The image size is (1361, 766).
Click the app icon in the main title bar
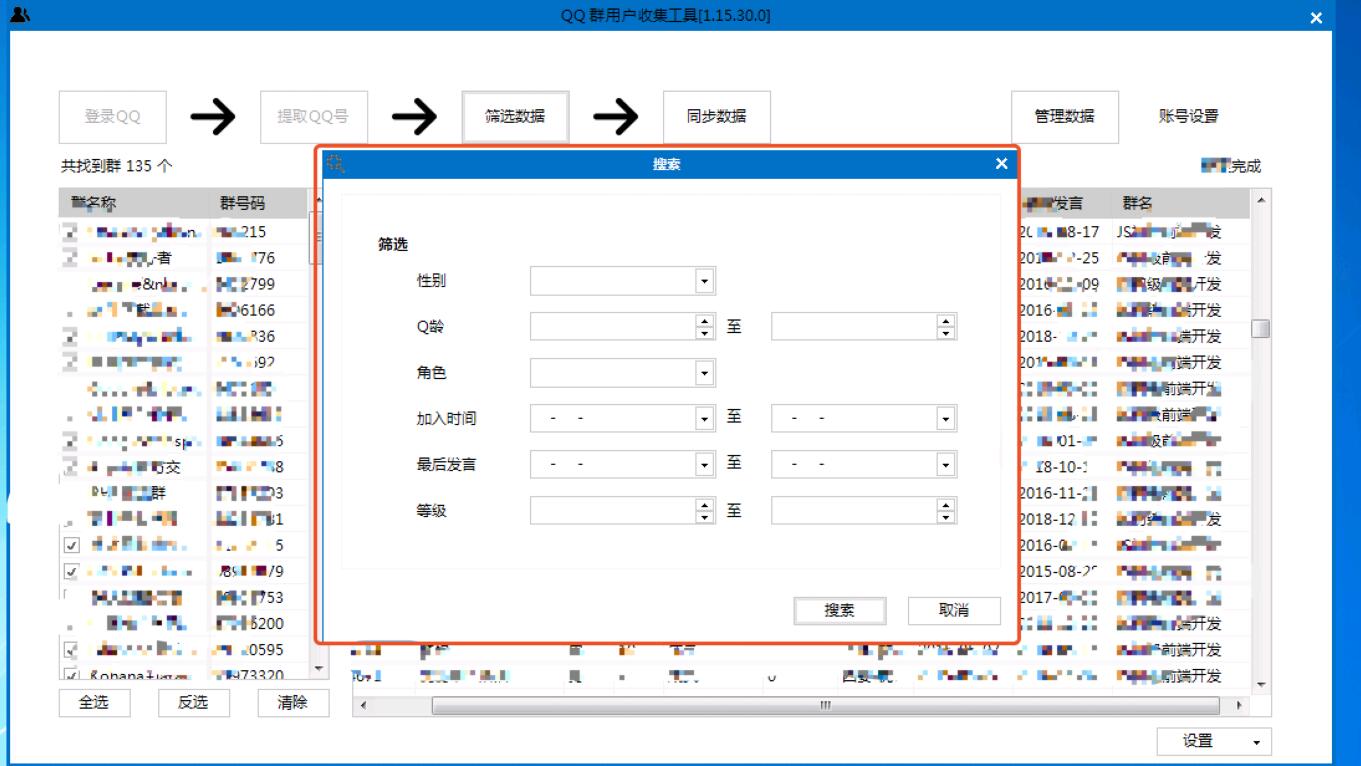pos(19,16)
